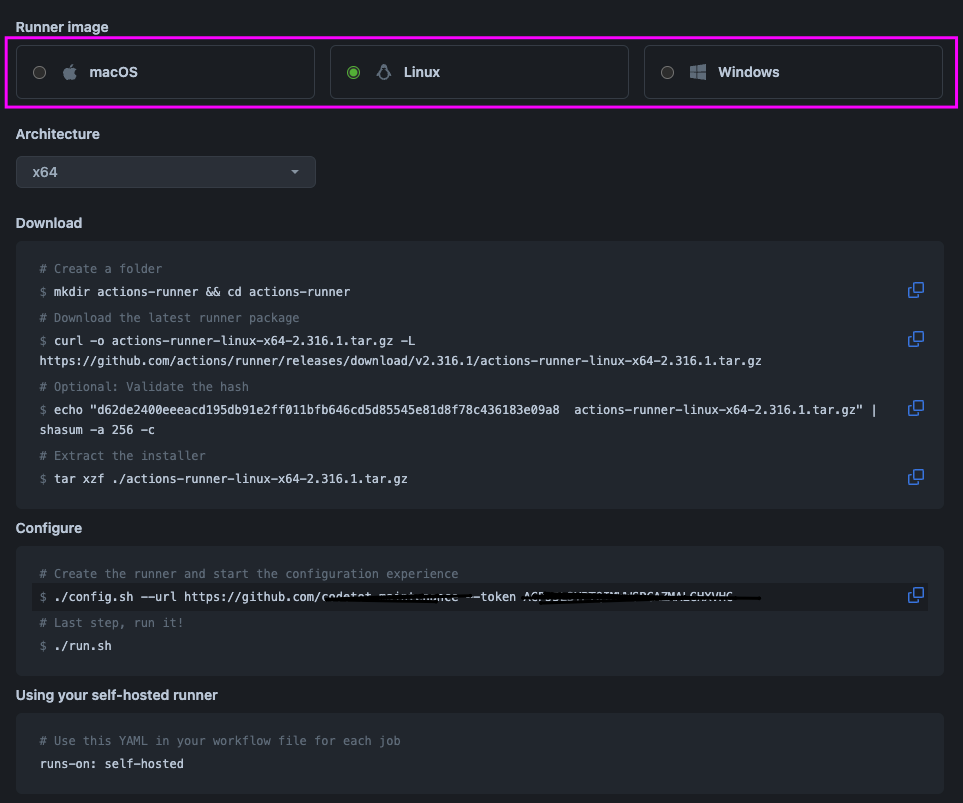This screenshot has height=803, width=963.
Task: Copy the curl download command
Action: point(915,339)
